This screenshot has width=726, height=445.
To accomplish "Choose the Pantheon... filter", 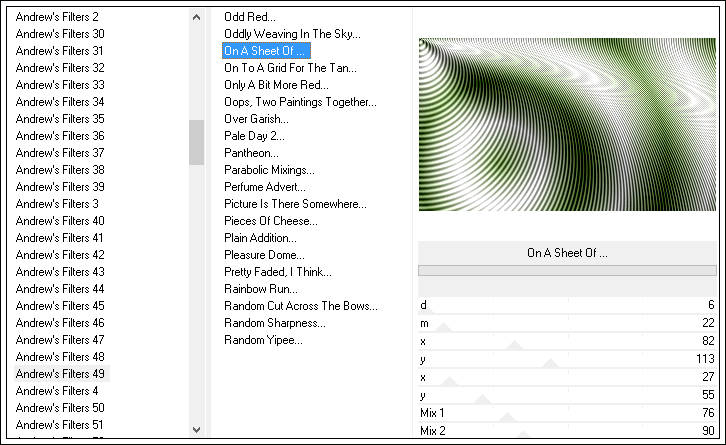I will [251, 153].
